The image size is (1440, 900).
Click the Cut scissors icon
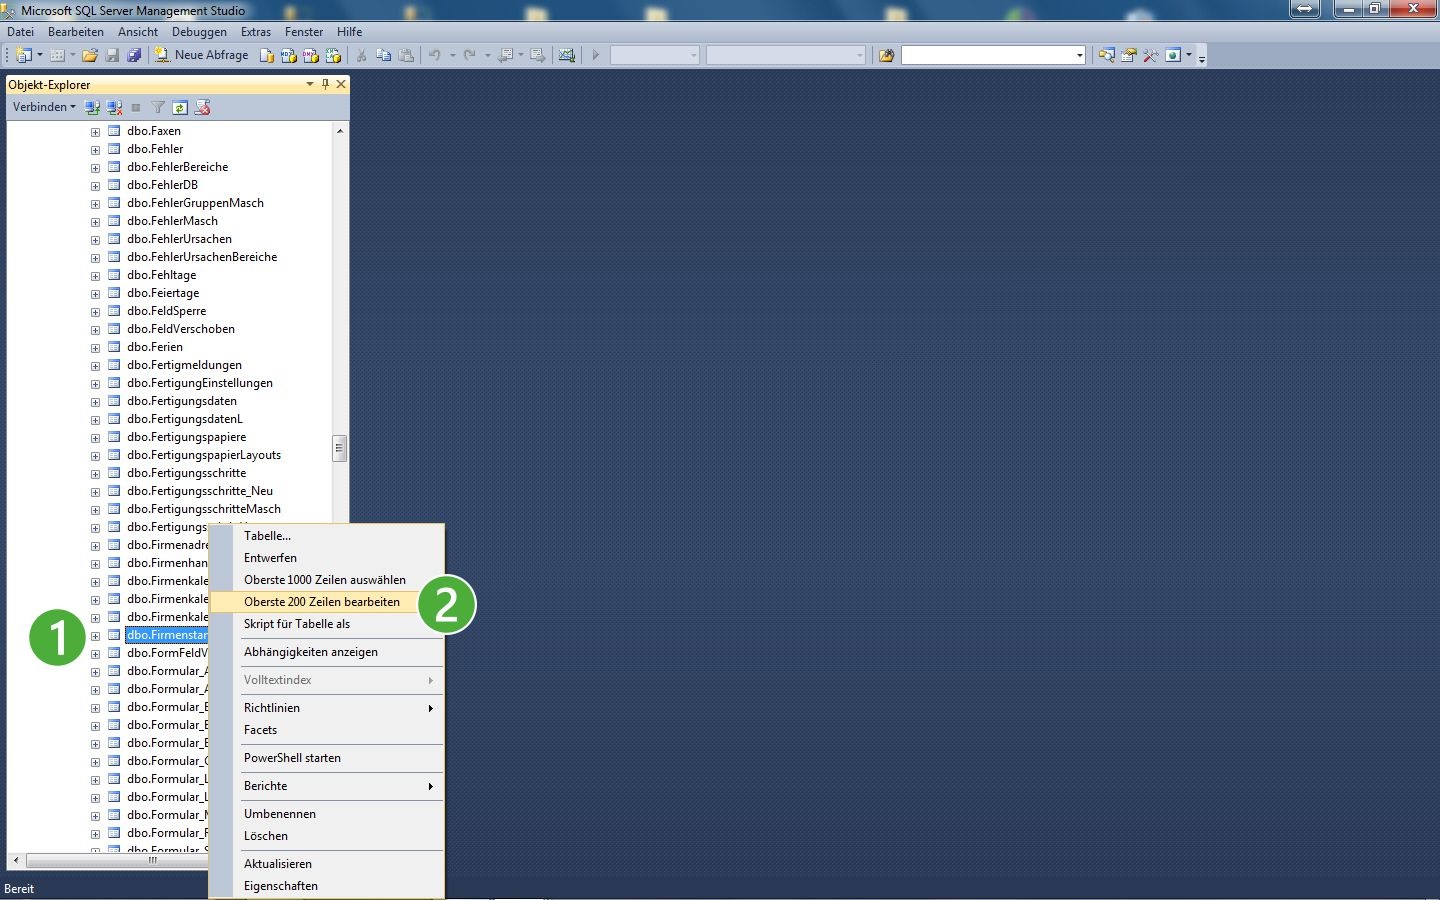pyautogui.click(x=361, y=55)
